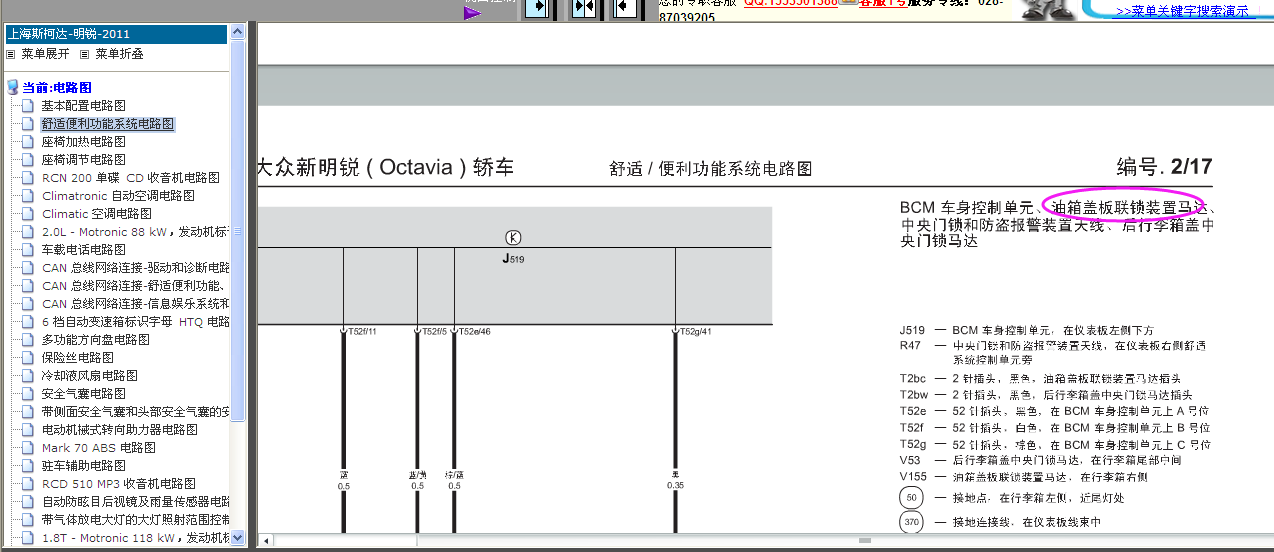
Task: Click the circled 370 ground connection symbol
Action: [x=910, y=522]
